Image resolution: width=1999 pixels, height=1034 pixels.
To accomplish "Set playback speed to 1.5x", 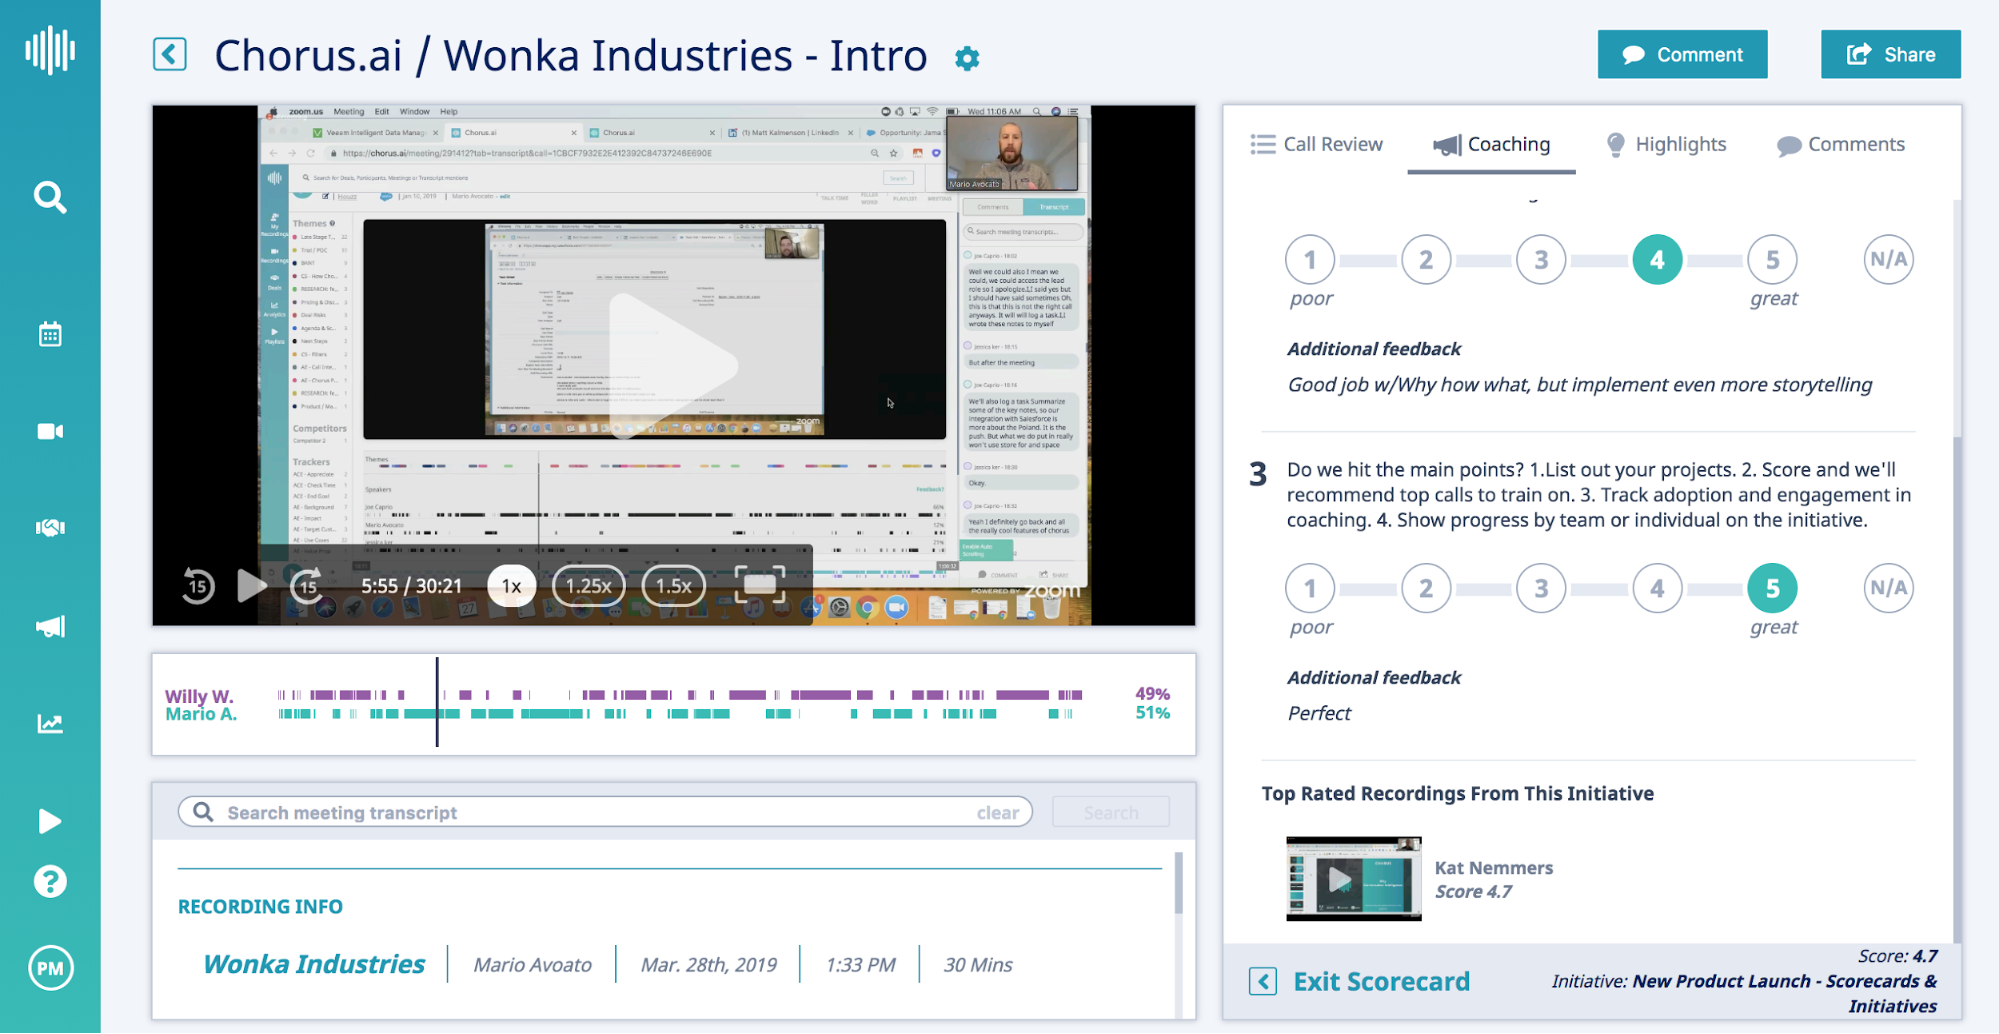I will tap(674, 586).
